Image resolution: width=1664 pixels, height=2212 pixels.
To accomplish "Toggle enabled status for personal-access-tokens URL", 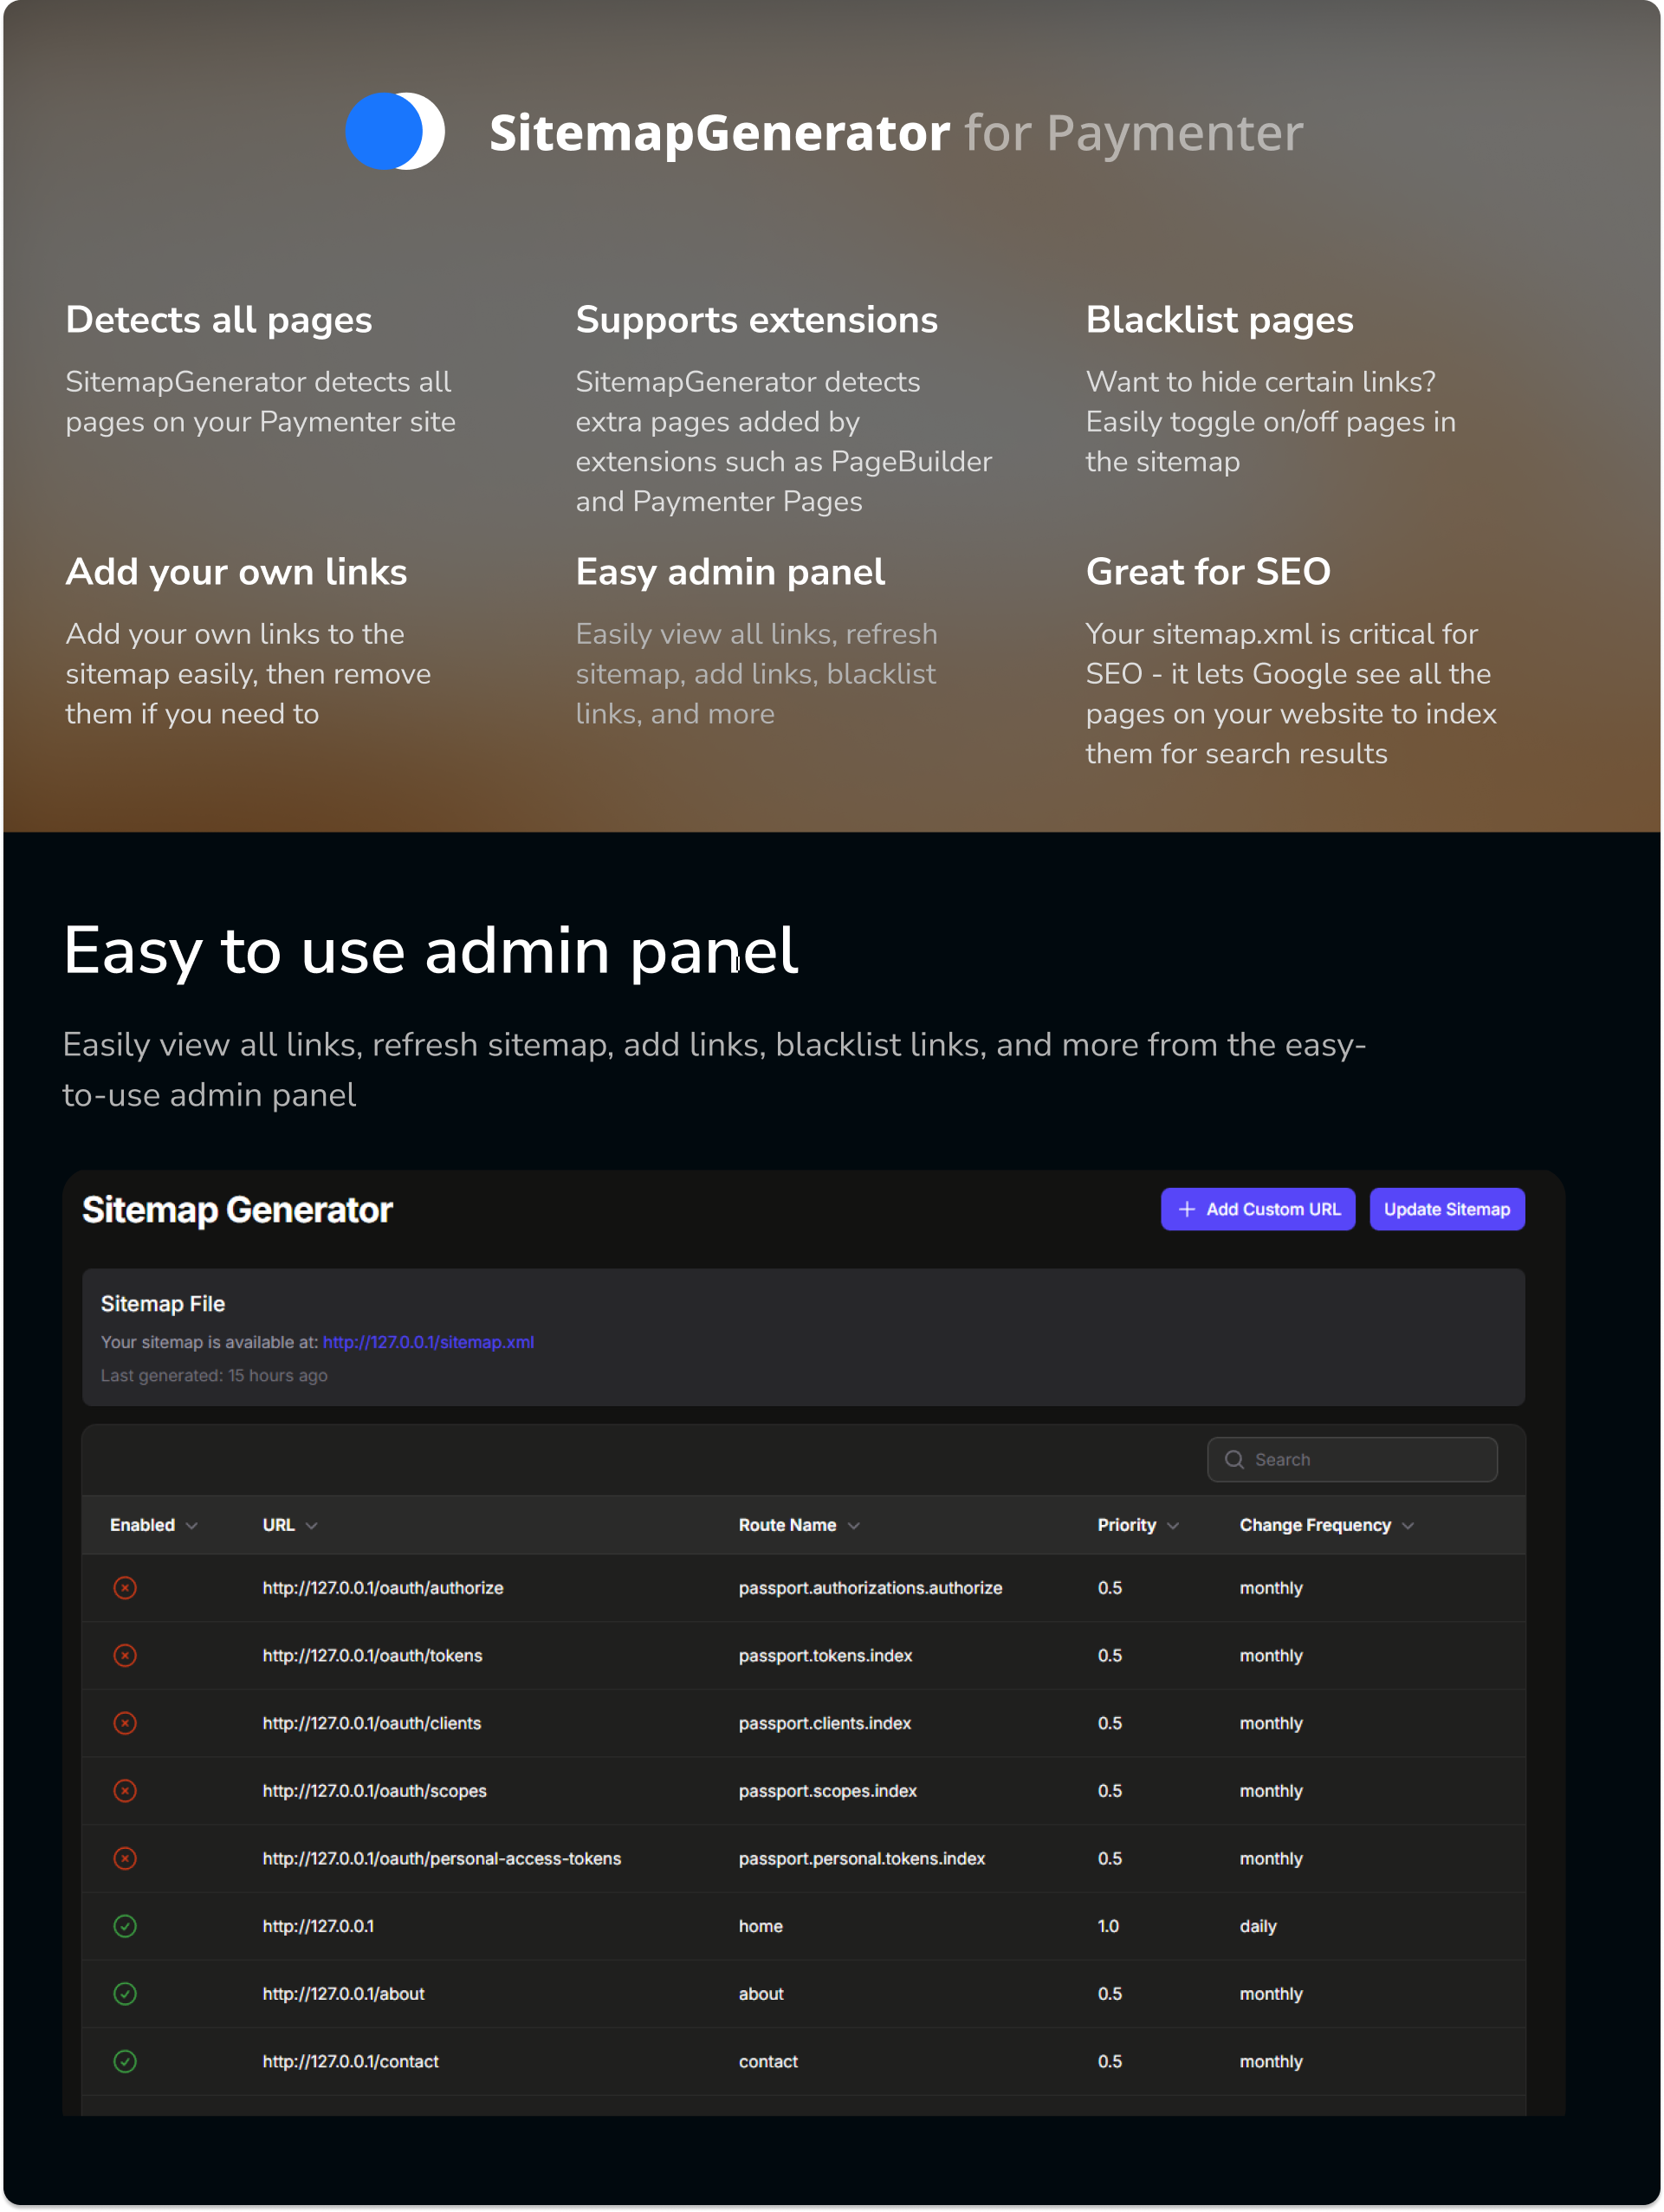I will pyautogui.click(x=125, y=1858).
